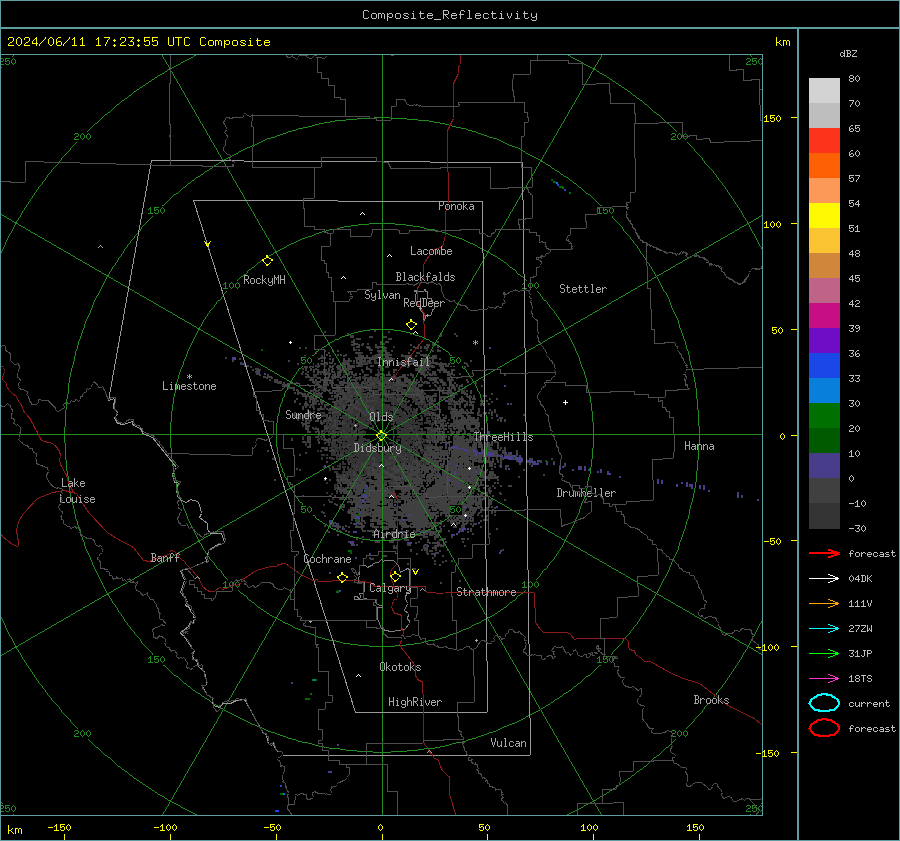
Task: Click the white 04DK arrow in legend
Action: [x=824, y=578]
